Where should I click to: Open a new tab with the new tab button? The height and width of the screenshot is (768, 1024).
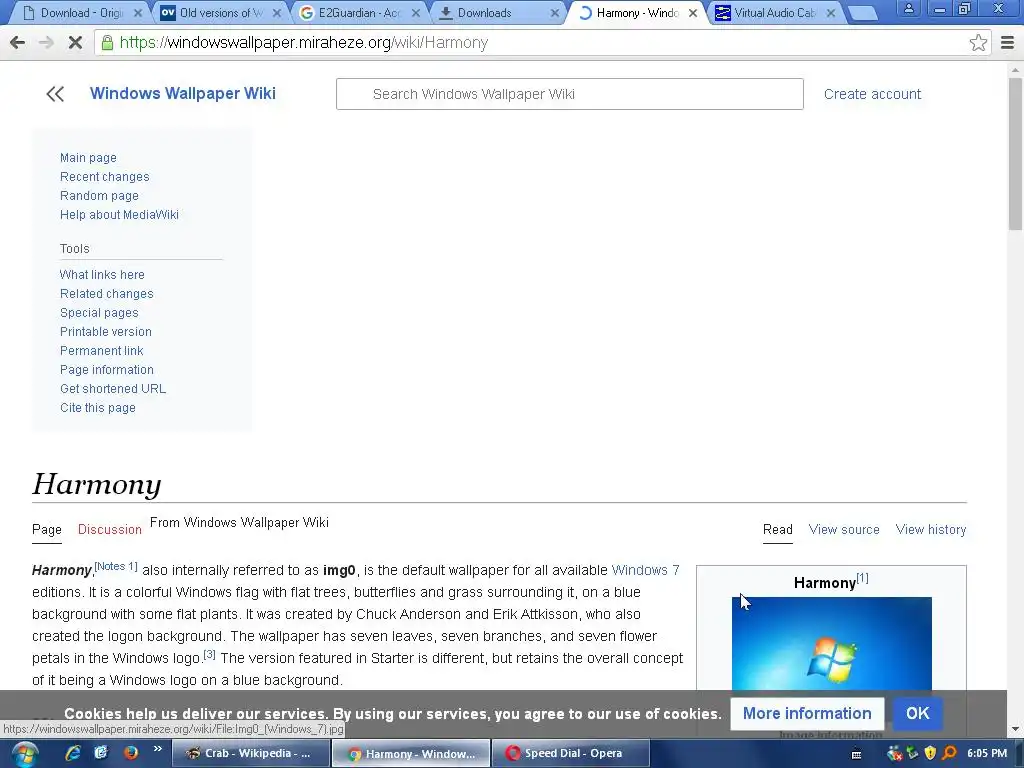click(863, 13)
